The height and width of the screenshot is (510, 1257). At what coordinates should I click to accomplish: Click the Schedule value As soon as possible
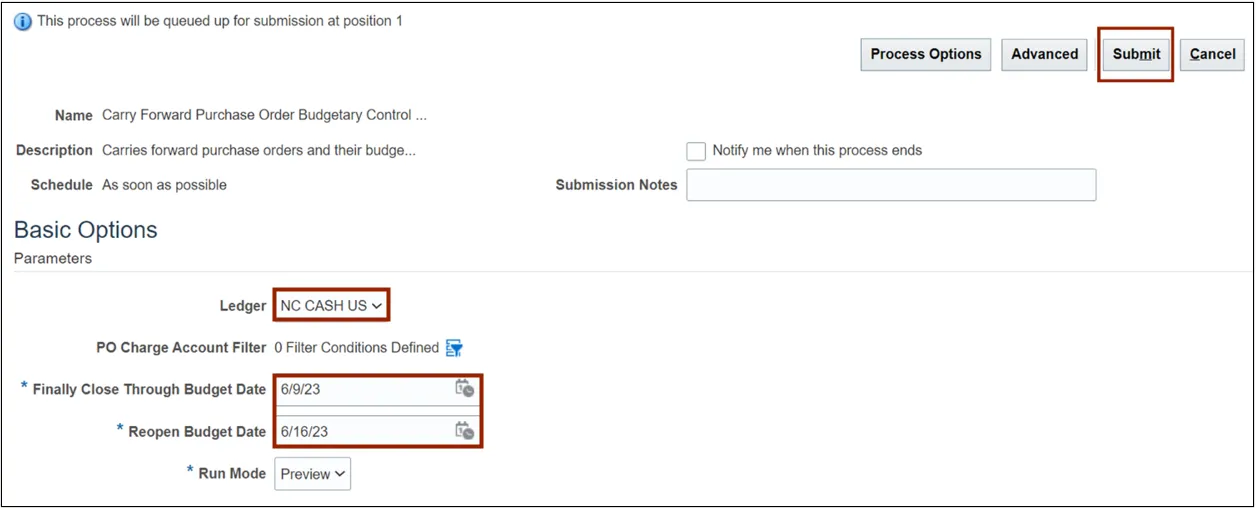[164, 185]
